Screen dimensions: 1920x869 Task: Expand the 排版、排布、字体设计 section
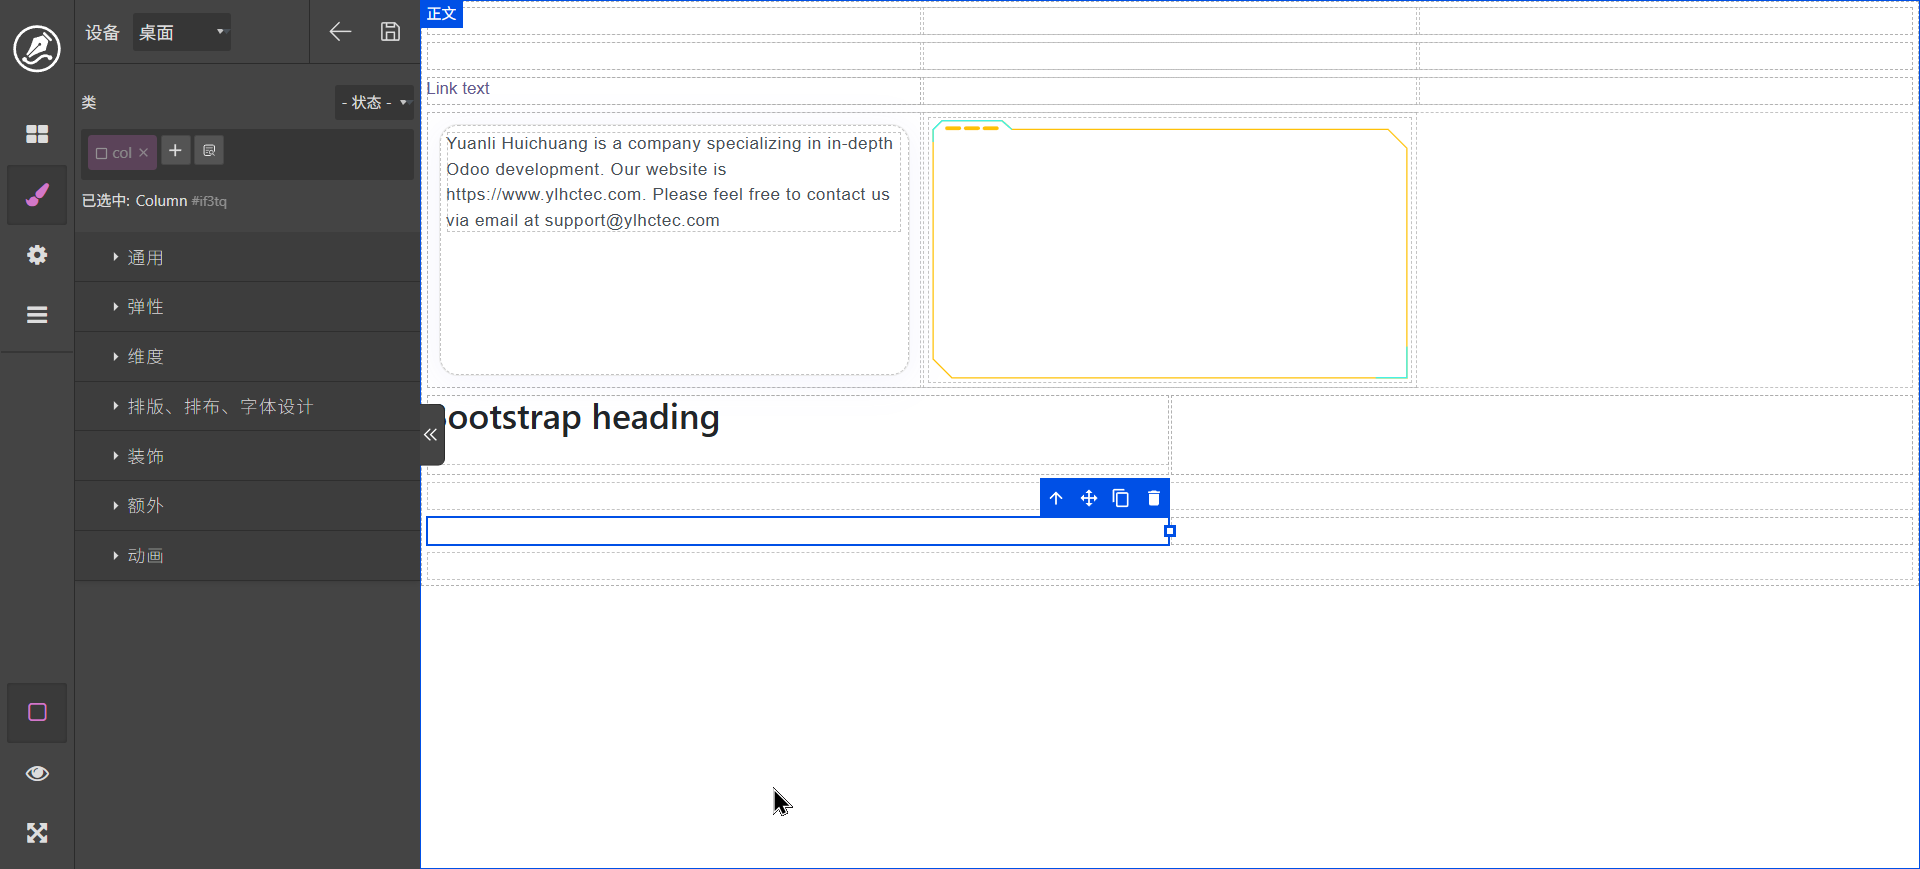(x=220, y=407)
